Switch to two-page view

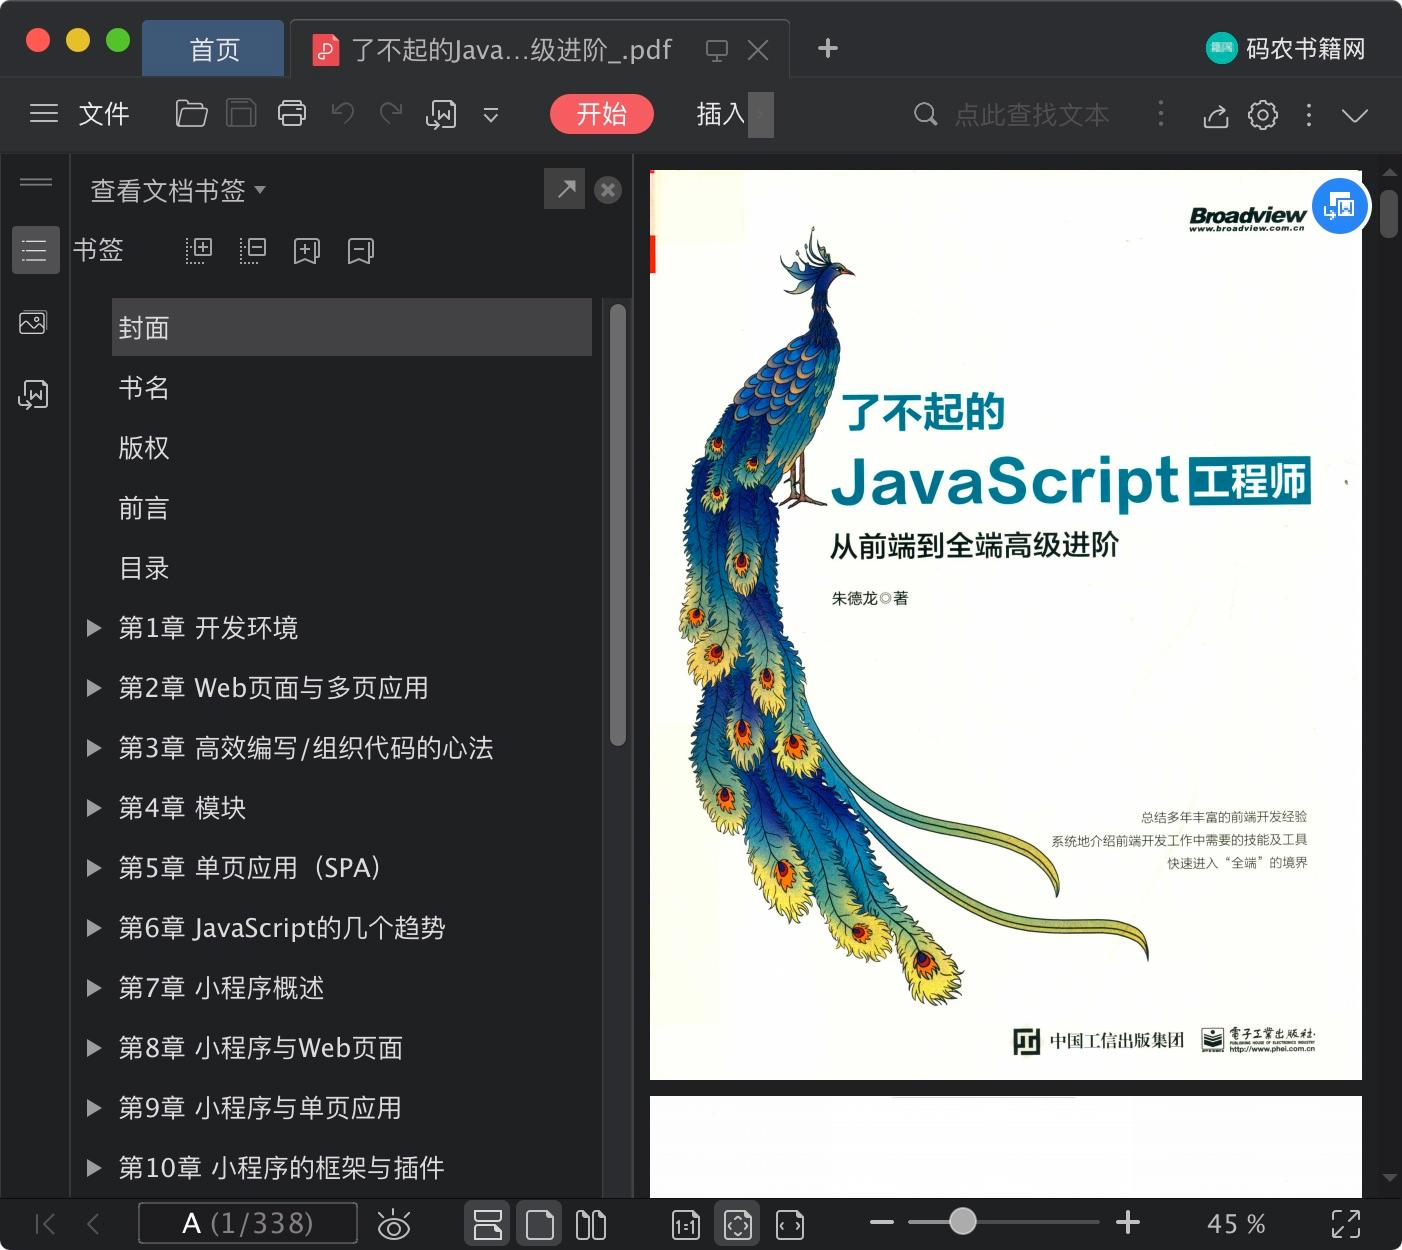tap(591, 1224)
